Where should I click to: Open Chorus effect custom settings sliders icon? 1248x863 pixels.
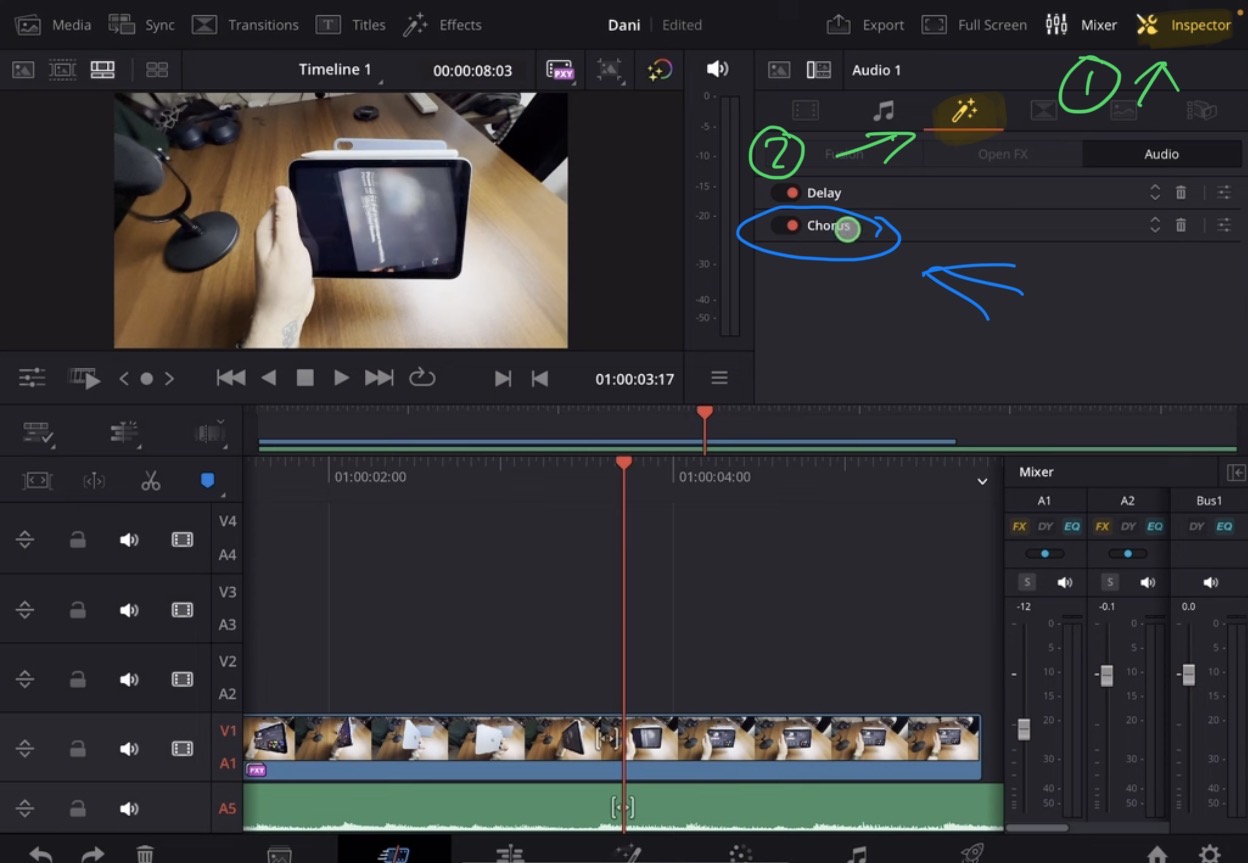click(x=1223, y=224)
